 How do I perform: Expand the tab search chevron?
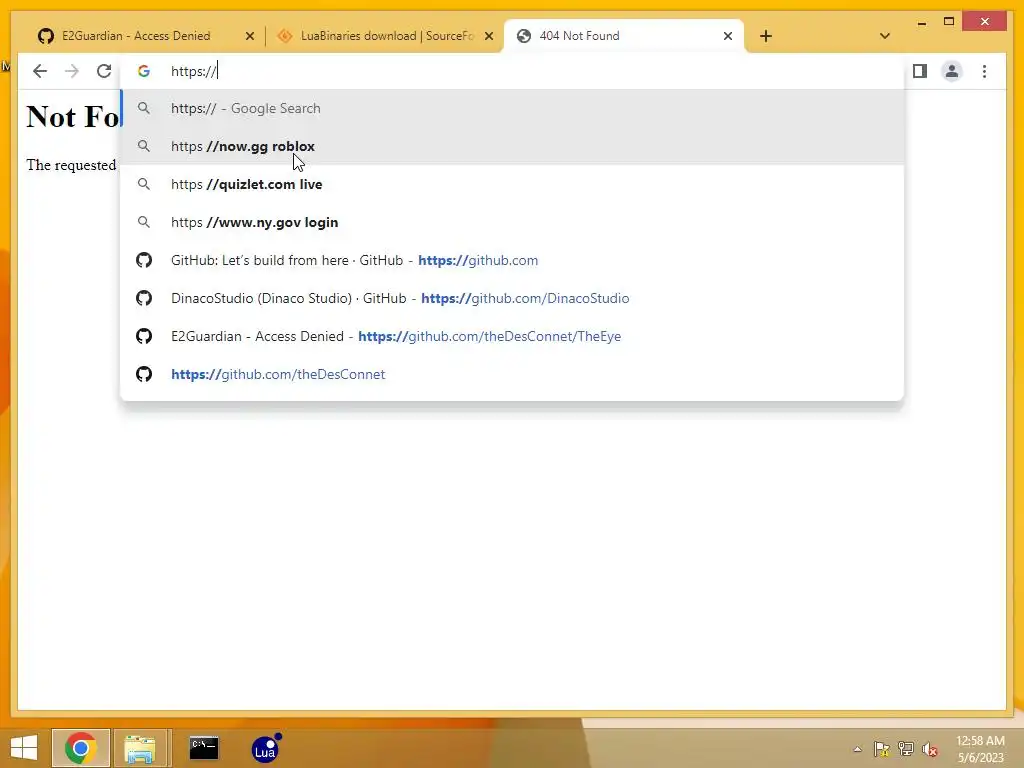pyautogui.click(x=885, y=36)
